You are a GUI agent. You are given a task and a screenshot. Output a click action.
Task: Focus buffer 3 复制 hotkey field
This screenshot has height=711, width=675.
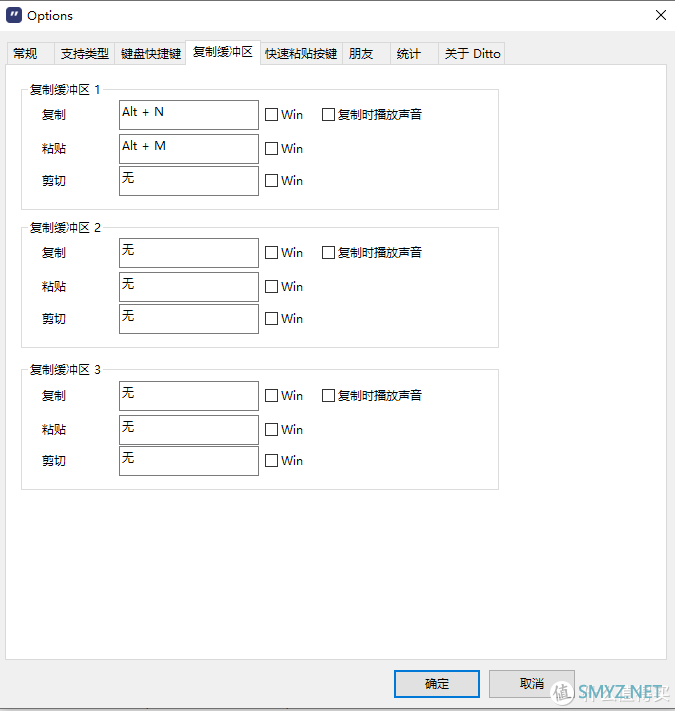point(189,396)
